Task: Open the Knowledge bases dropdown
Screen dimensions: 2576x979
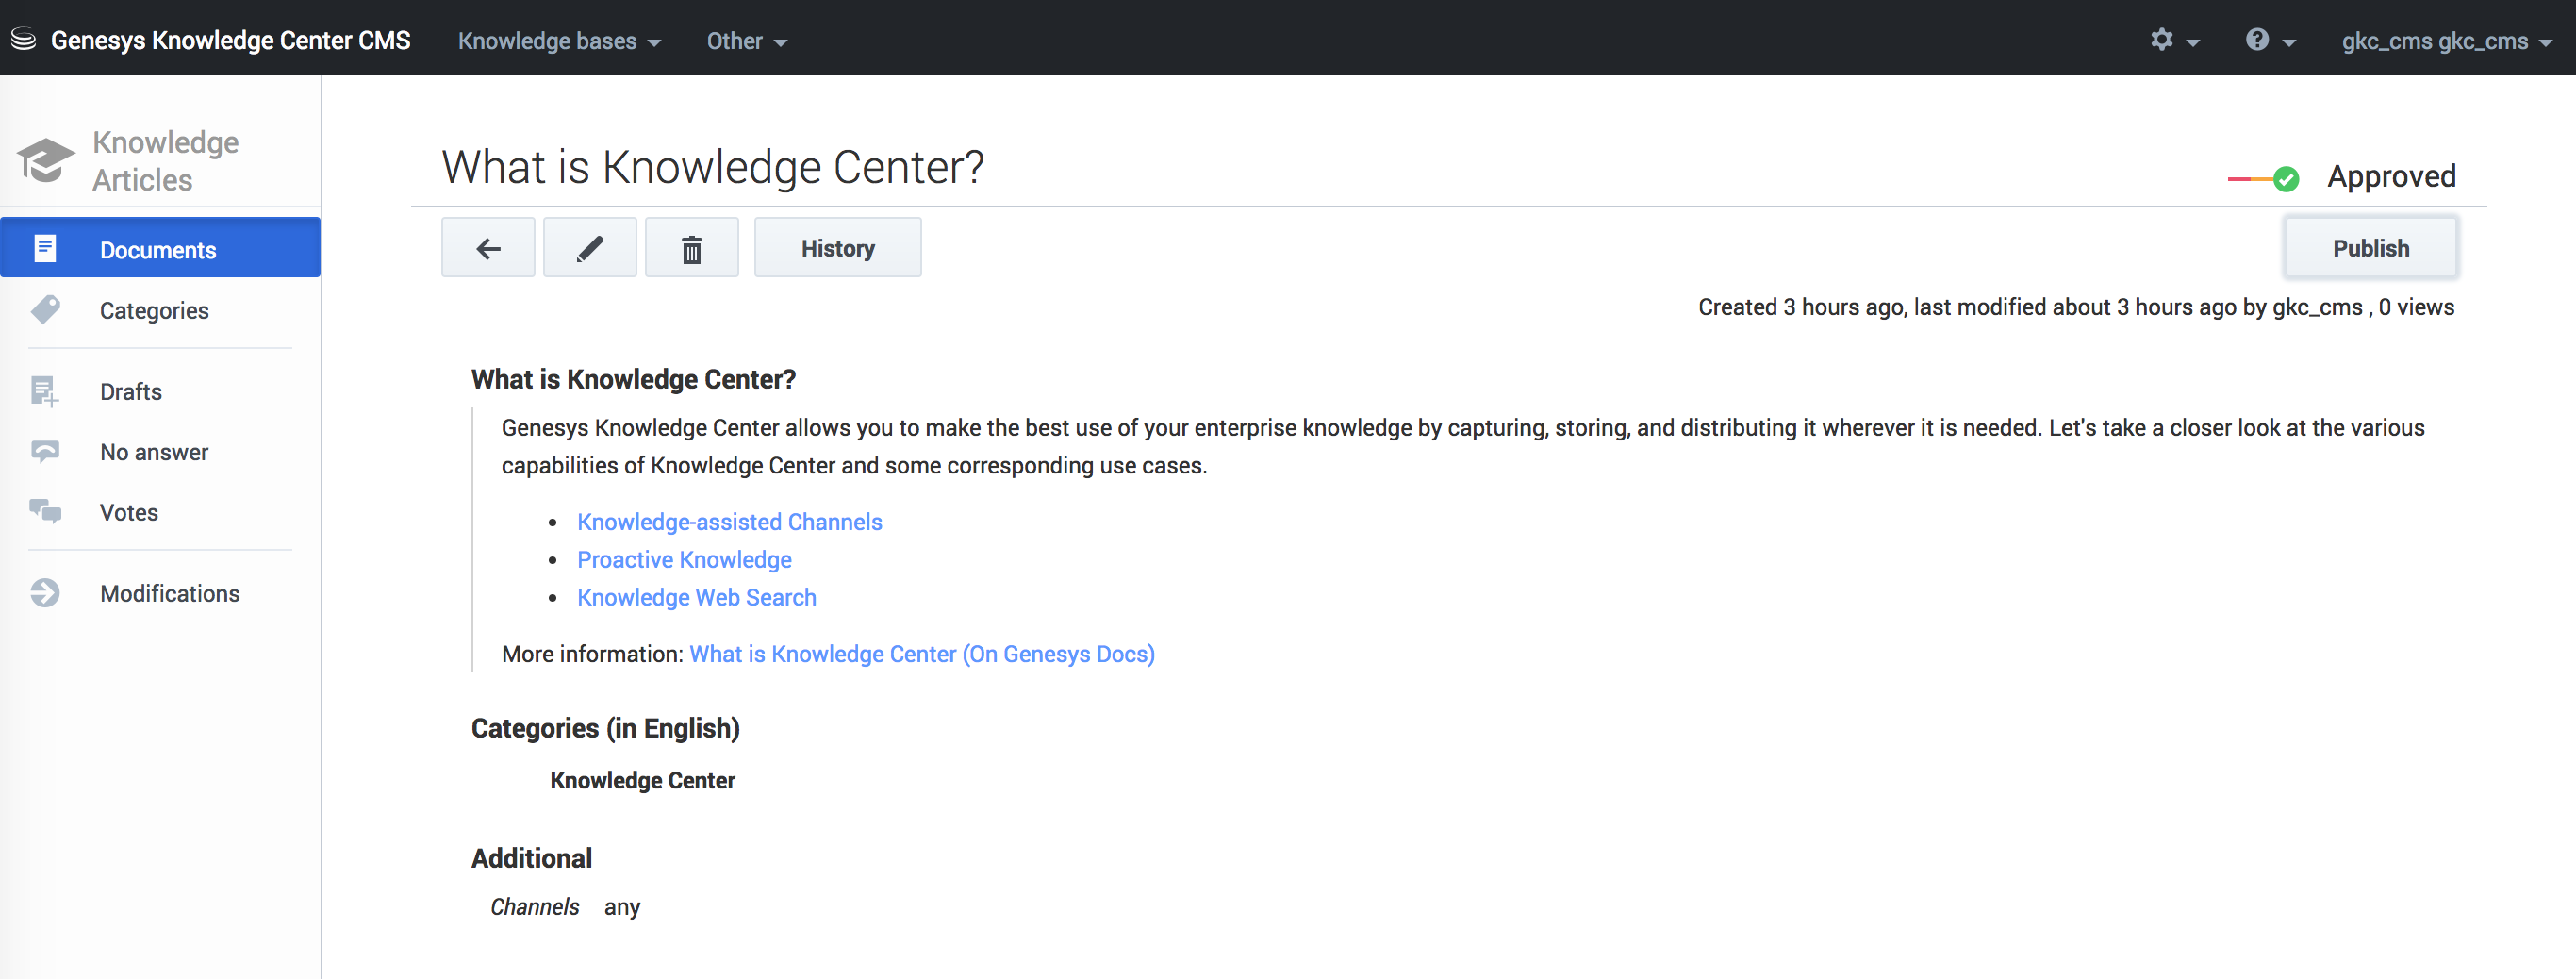Action: point(559,41)
